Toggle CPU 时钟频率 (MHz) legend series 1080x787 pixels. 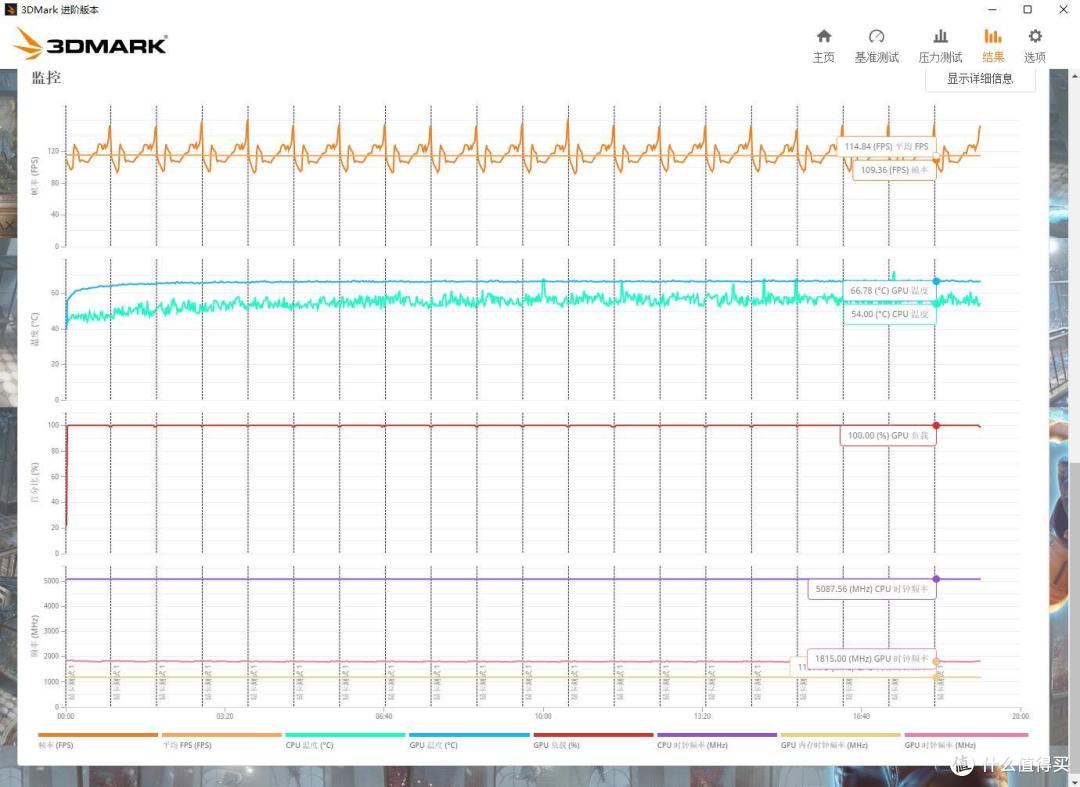717,740
